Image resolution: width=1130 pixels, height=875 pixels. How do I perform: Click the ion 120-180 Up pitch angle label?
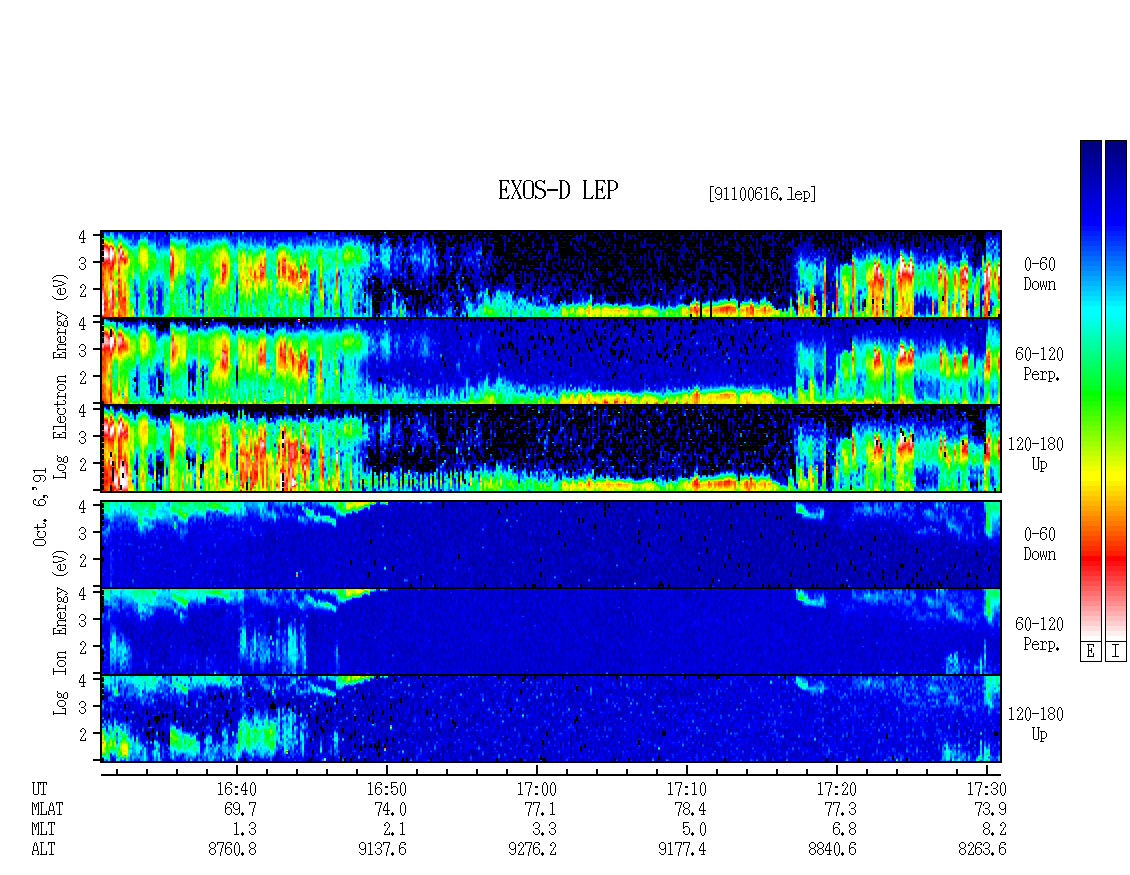[x=1036, y=724]
